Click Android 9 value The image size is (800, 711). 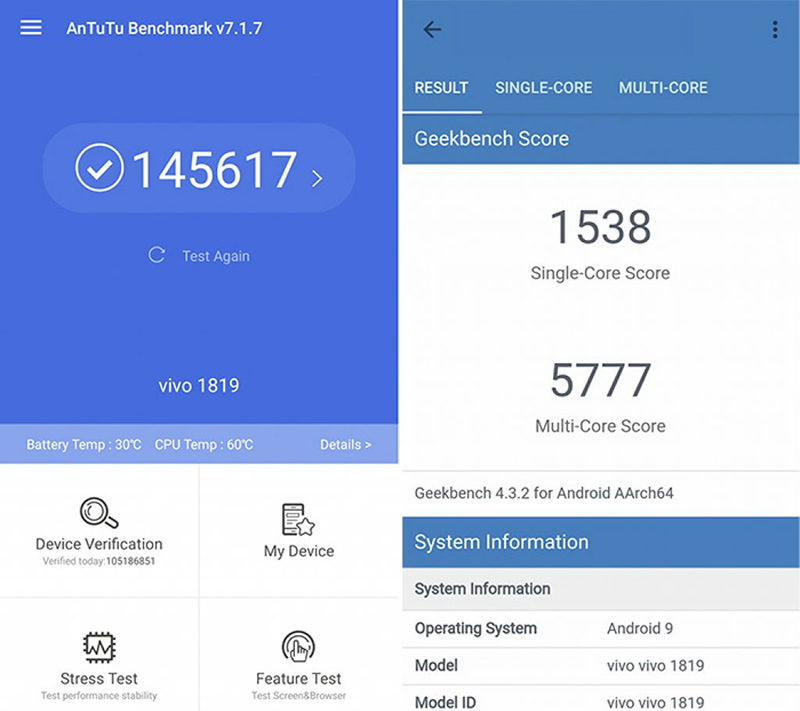point(640,628)
